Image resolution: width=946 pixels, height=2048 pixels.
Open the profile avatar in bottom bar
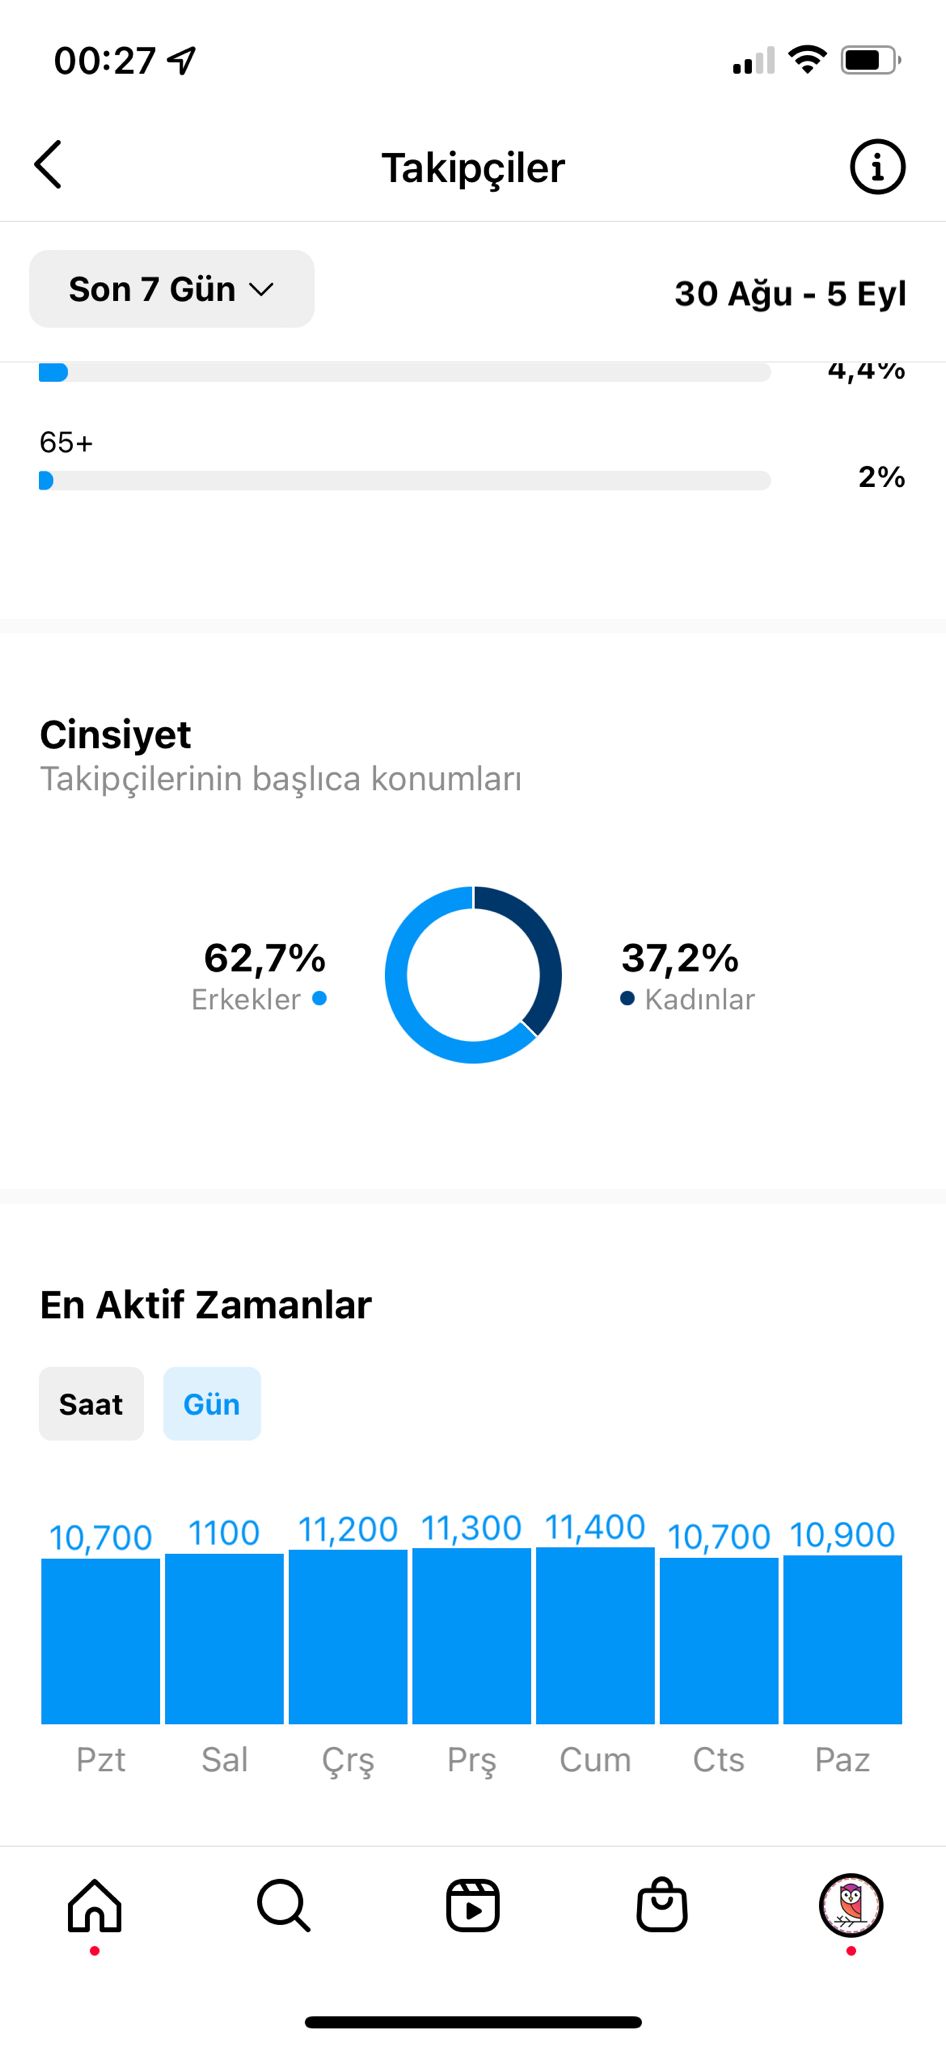coord(851,1905)
